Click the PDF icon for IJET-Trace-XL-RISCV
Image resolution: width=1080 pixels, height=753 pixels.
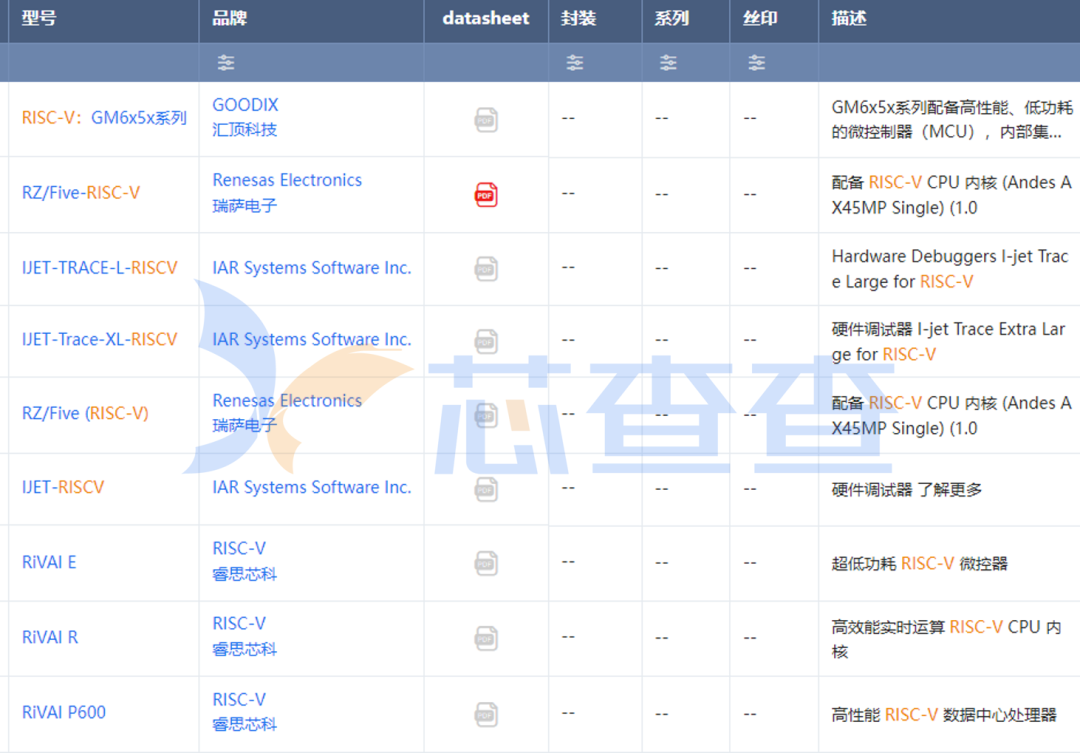pos(486,341)
